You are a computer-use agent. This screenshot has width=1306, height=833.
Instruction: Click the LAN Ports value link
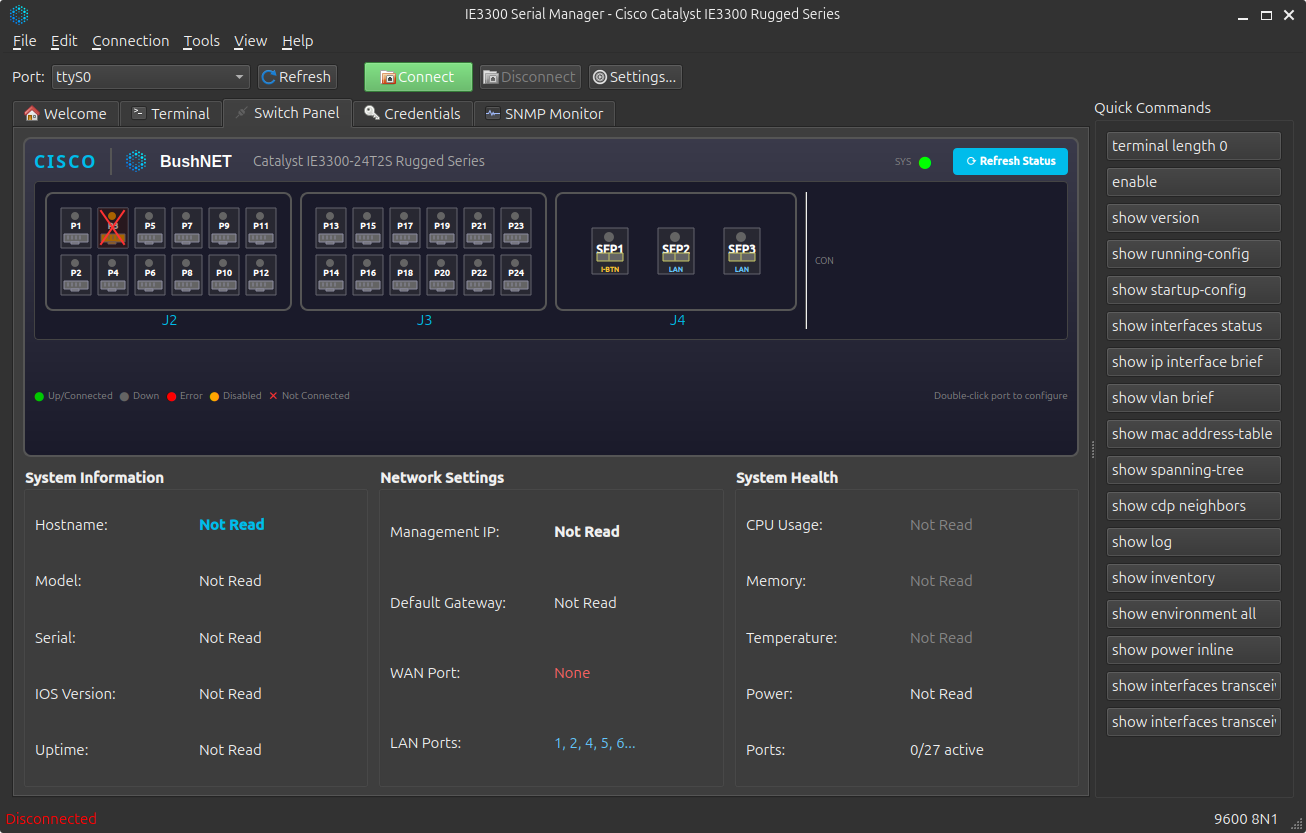[x=594, y=743]
